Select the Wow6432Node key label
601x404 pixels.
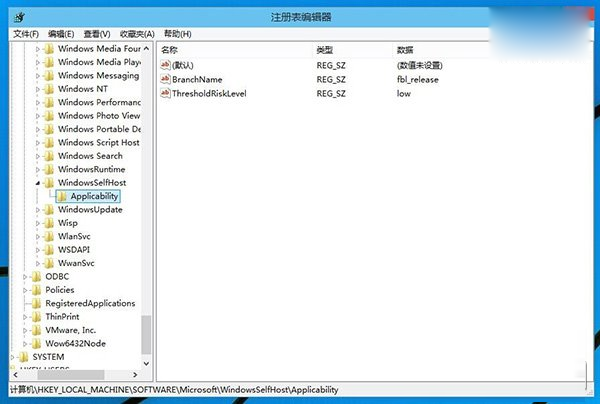76,343
